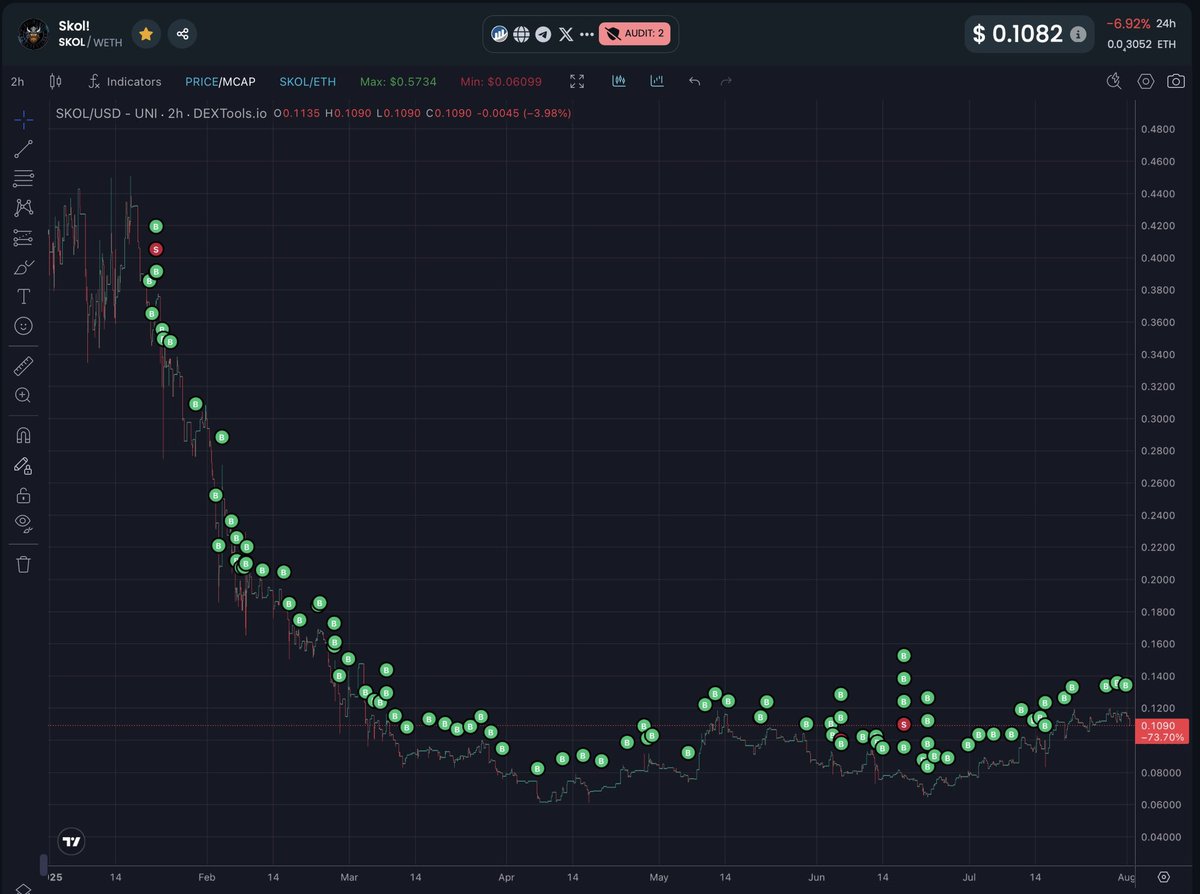Click the 0.4800 price scale label
This screenshot has width=1200, height=894.
(x=1157, y=130)
